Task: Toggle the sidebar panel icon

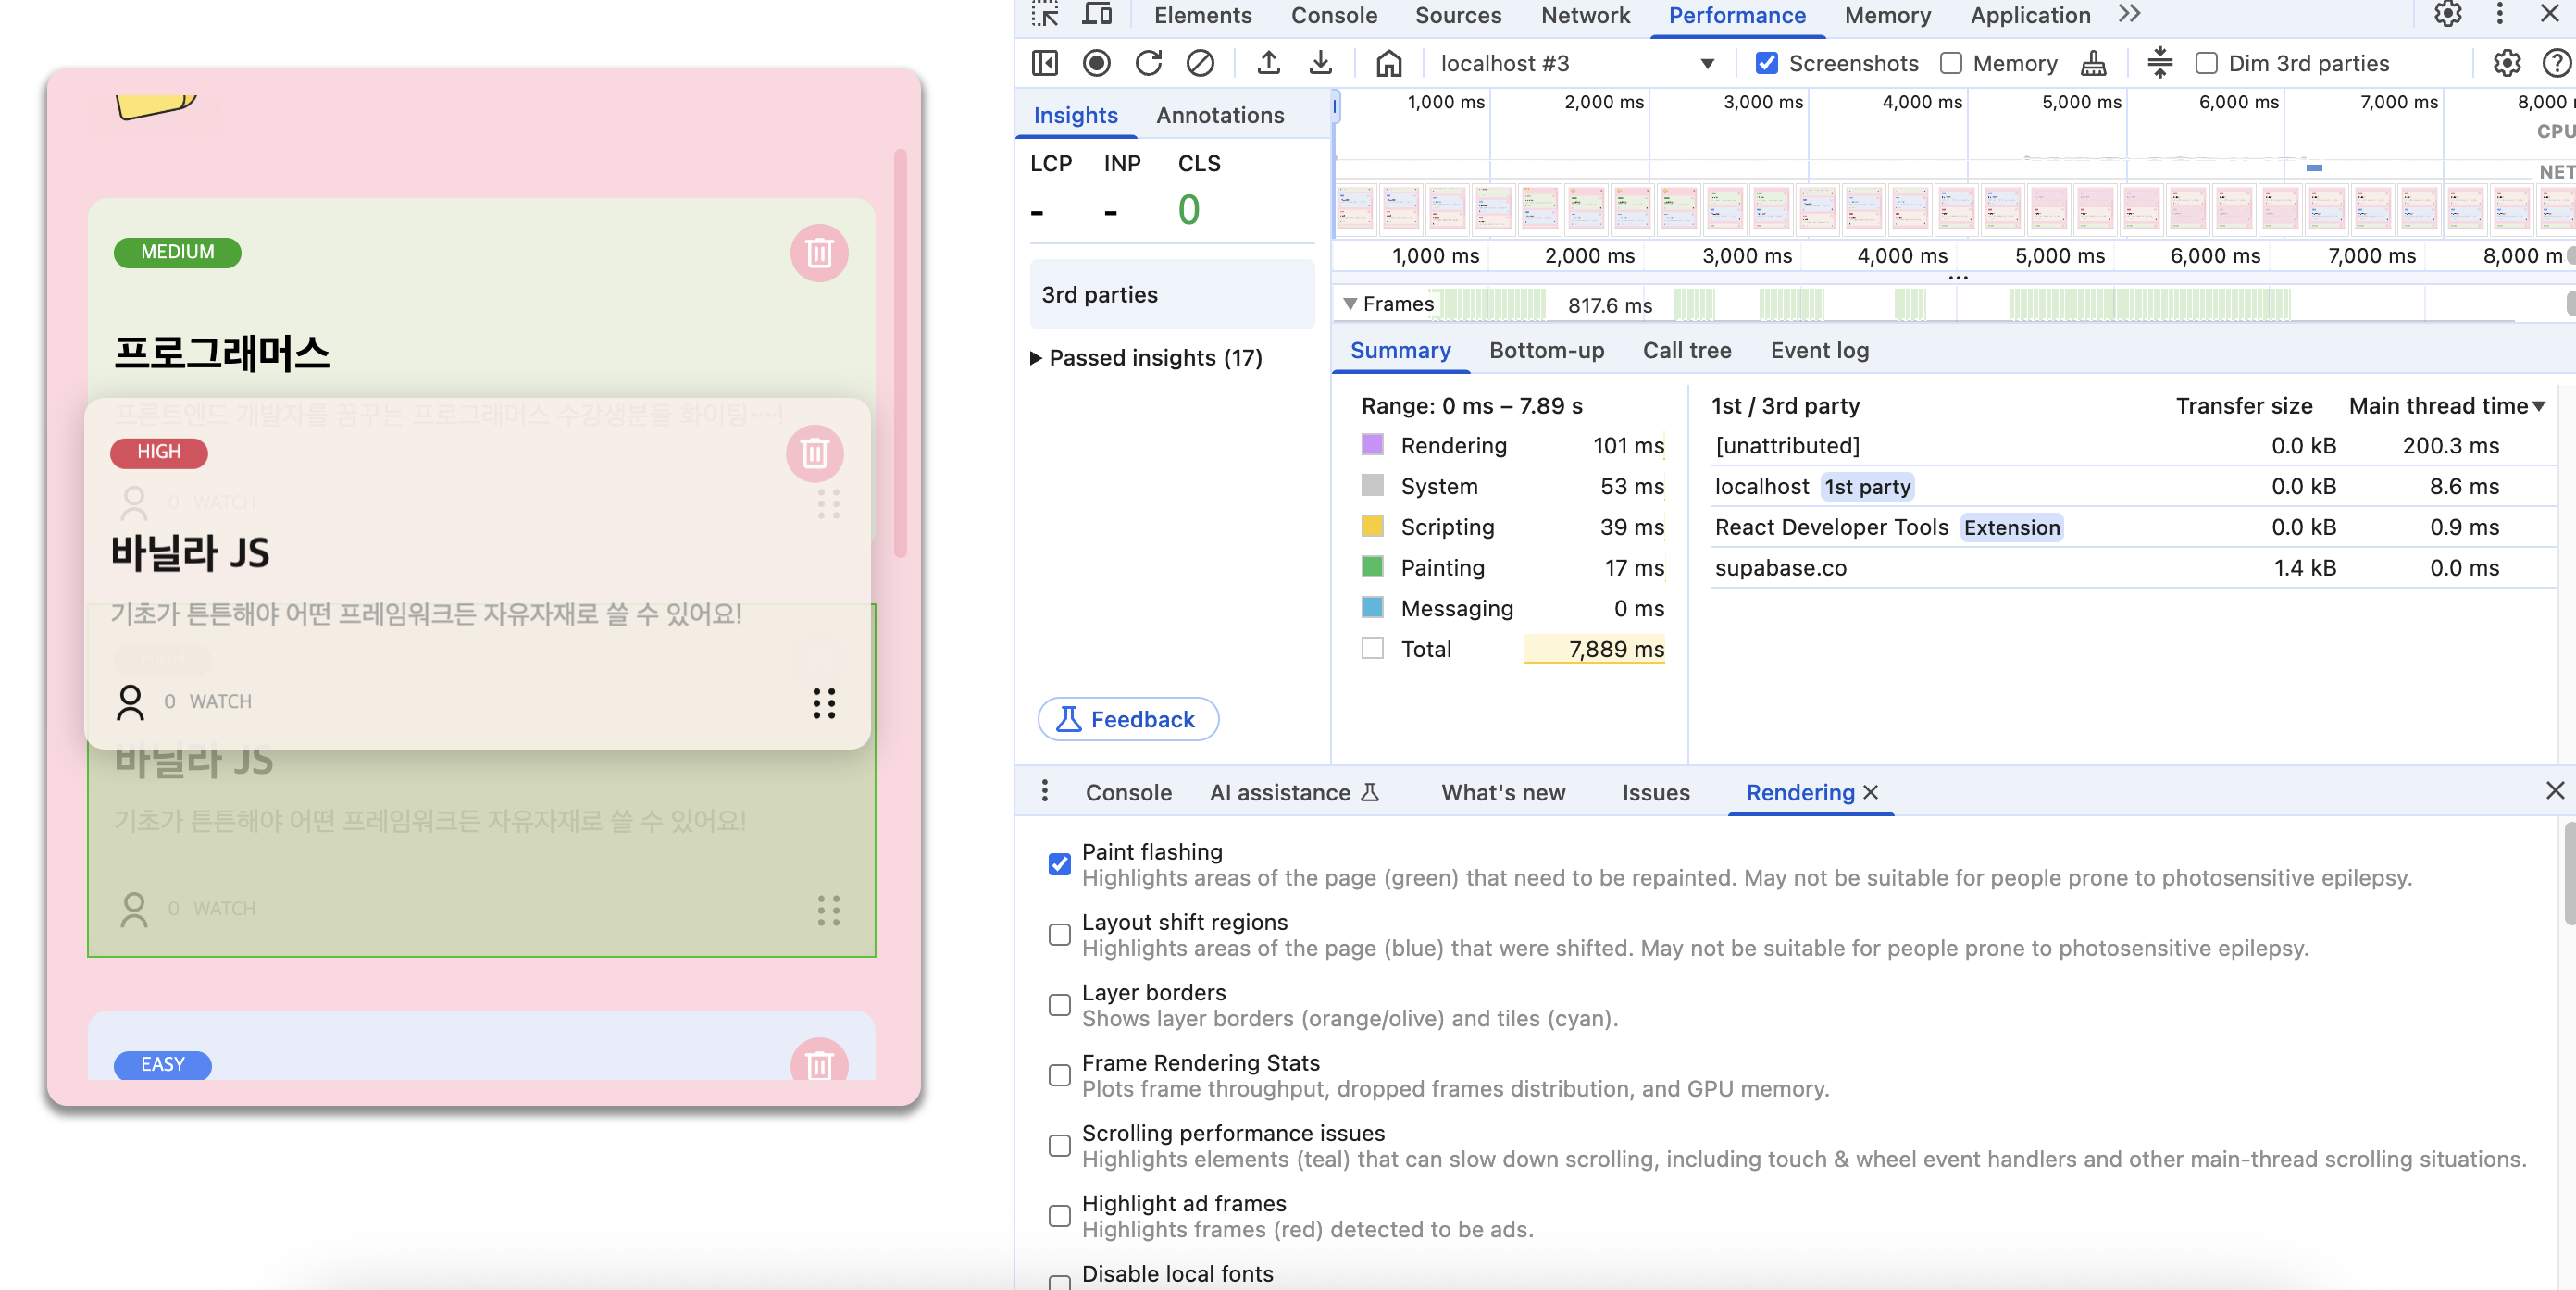Action: (1044, 63)
